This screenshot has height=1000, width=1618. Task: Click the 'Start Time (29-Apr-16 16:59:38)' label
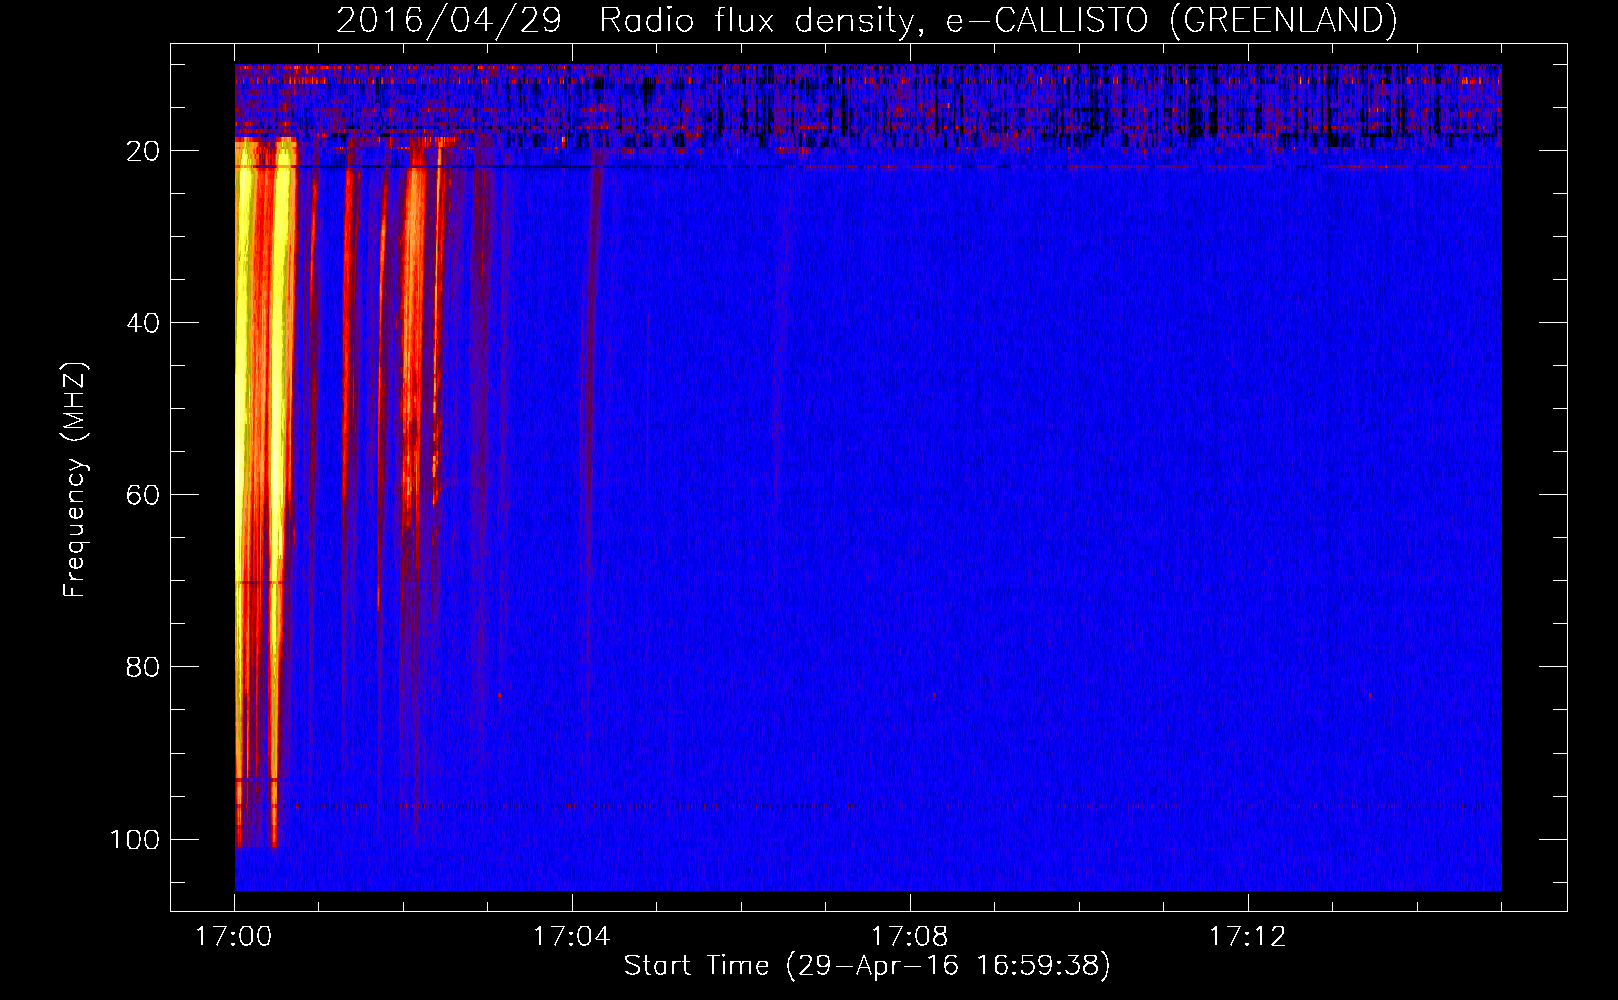(x=867, y=966)
